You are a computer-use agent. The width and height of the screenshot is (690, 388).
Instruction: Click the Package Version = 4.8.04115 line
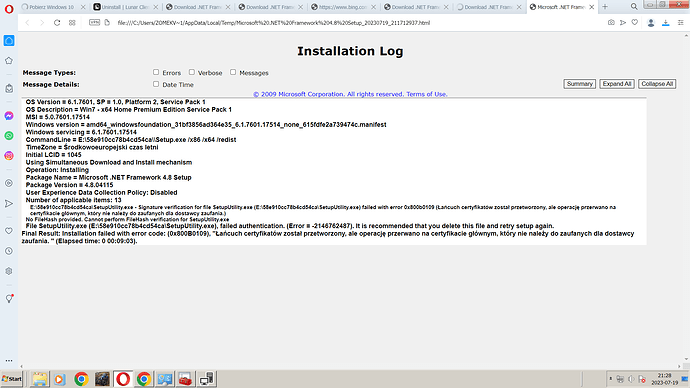pyautogui.click(x=70, y=185)
